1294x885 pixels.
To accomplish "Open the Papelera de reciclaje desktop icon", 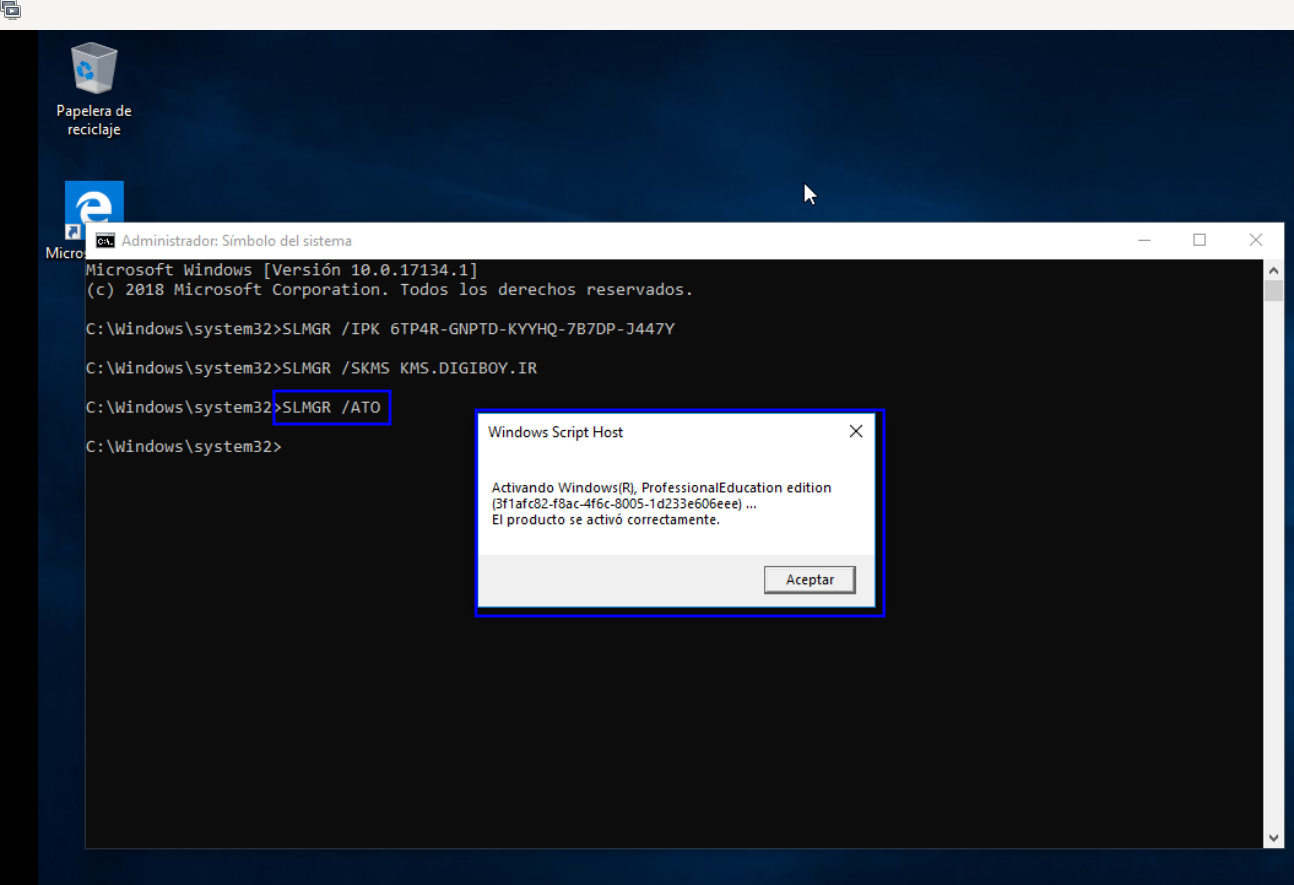I will (94, 90).
